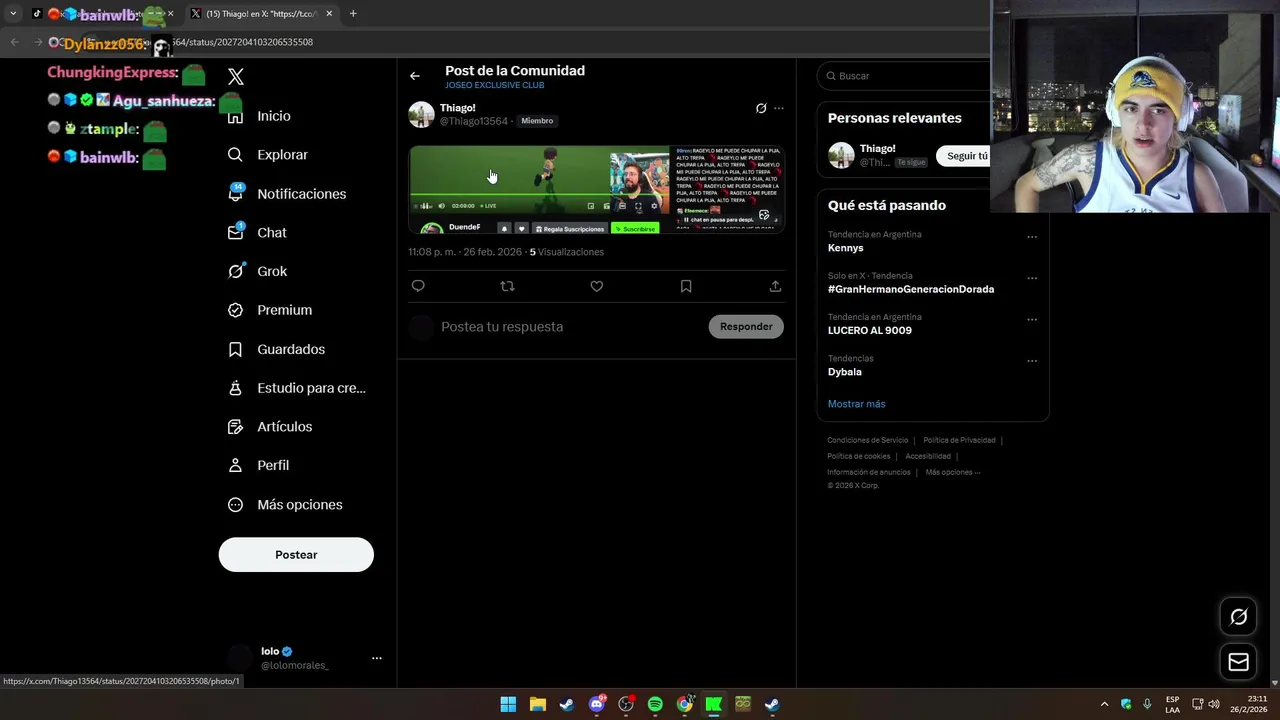Open Discord from the taskbar
This screenshot has width=1280, height=720.
tap(597, 704)
